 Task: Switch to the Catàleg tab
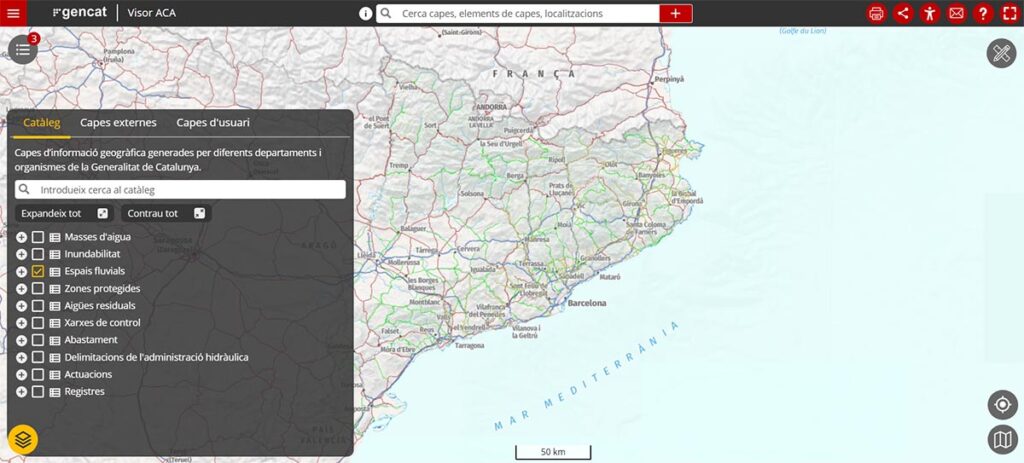tap(42, 123)
